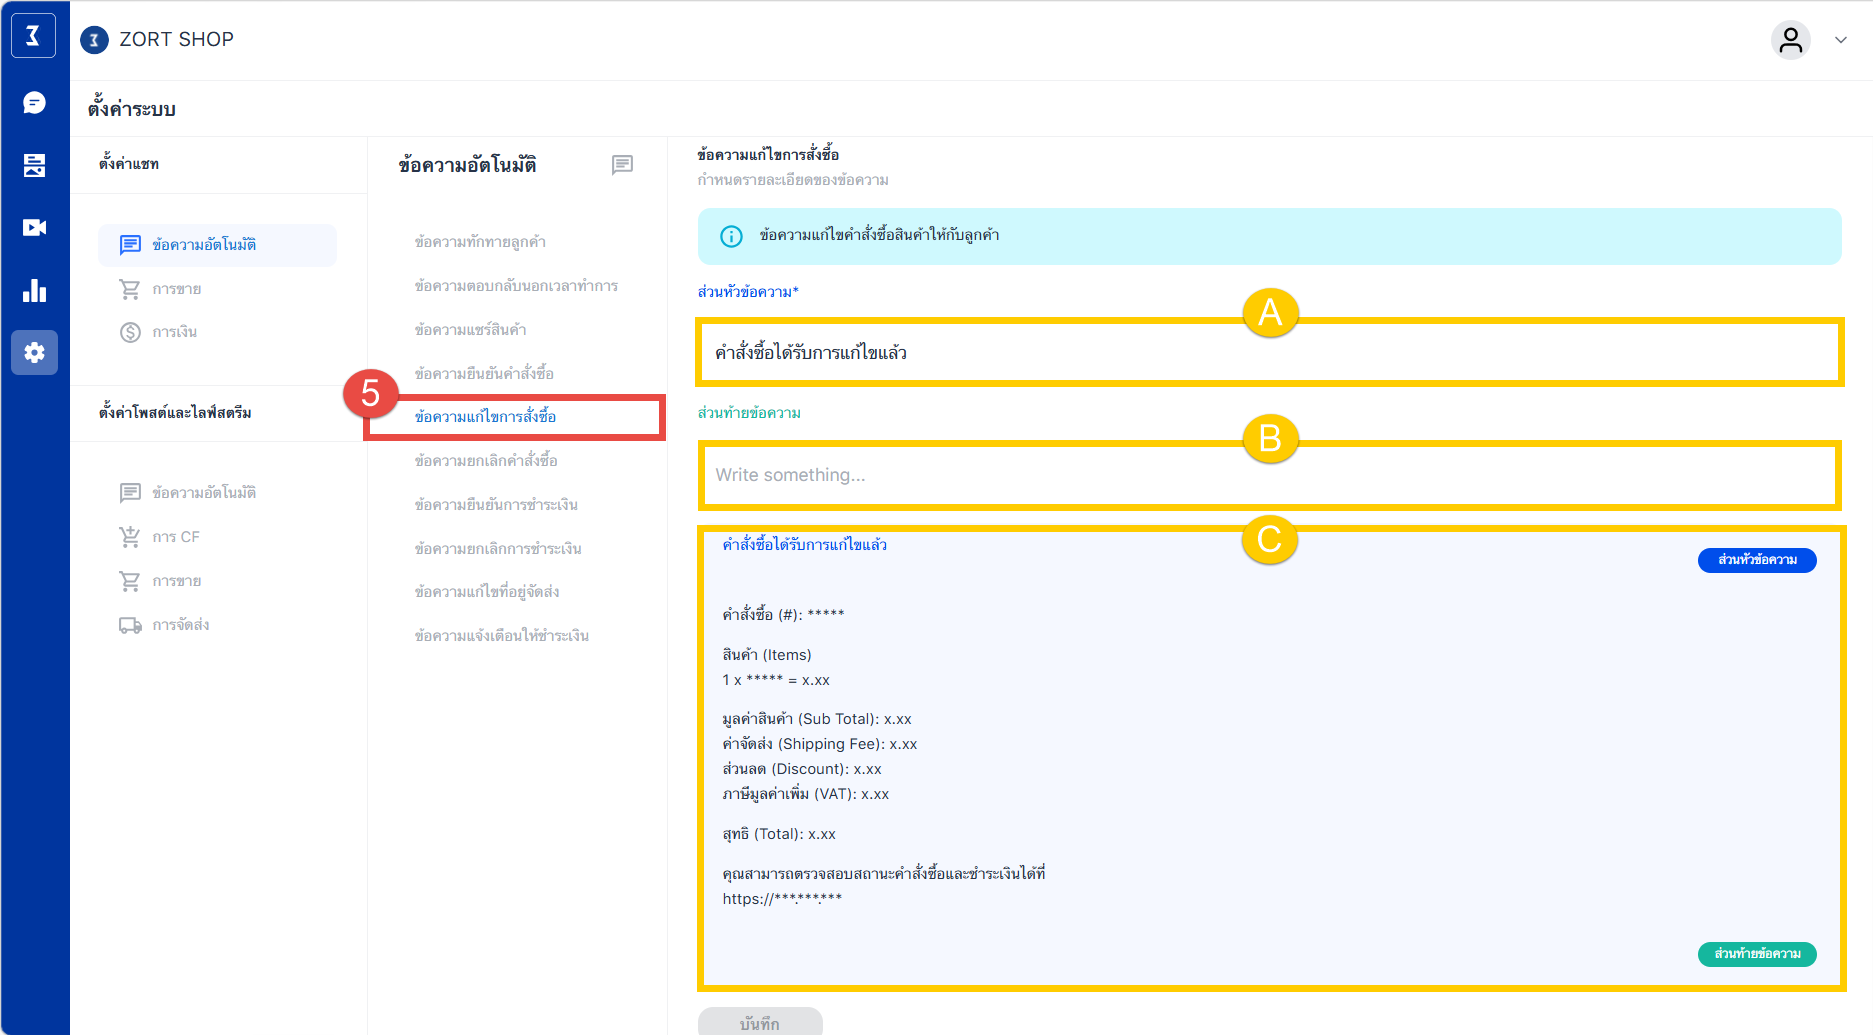Open การจัดส่ง settings item

tap(180, 625)
